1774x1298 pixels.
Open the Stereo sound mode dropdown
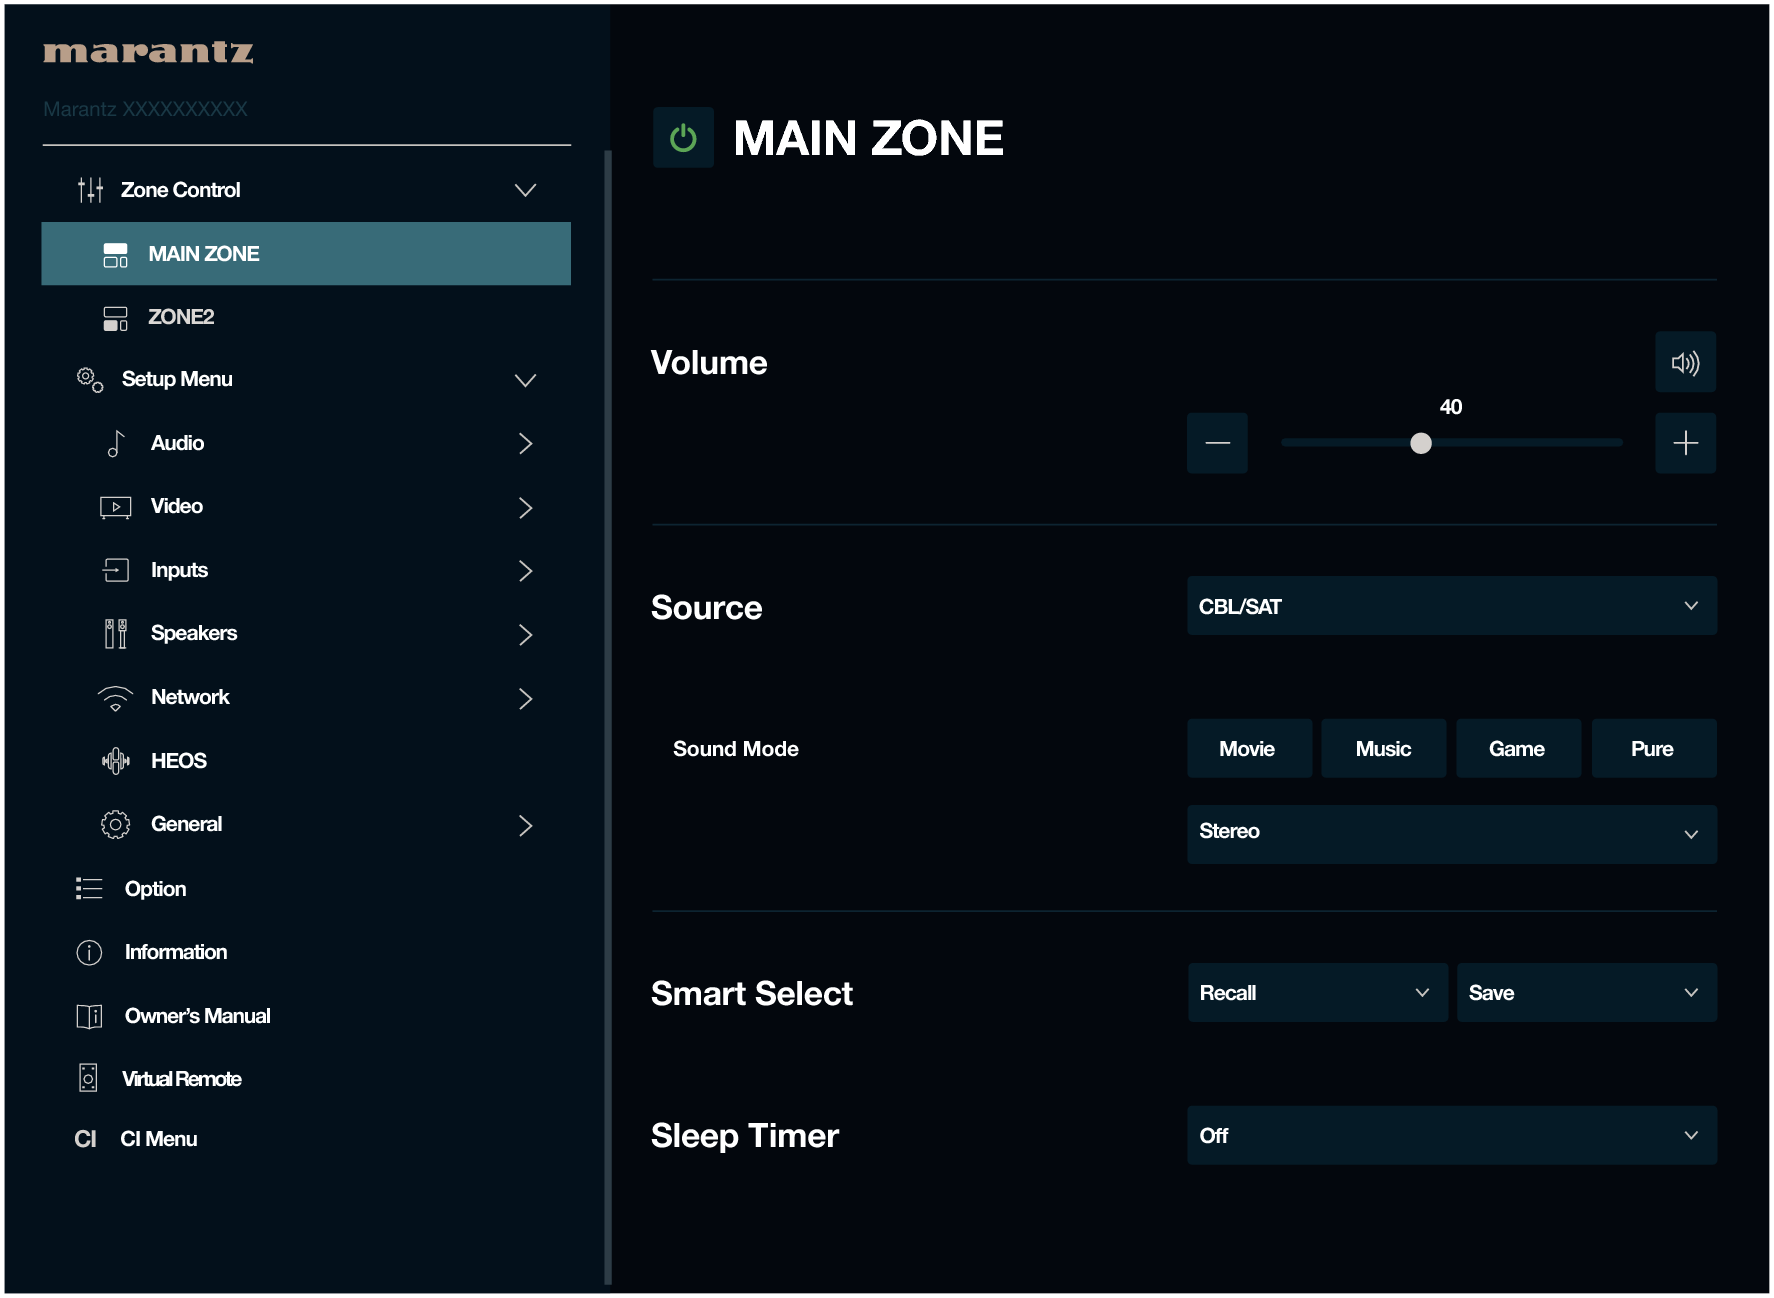[1451, 834]
